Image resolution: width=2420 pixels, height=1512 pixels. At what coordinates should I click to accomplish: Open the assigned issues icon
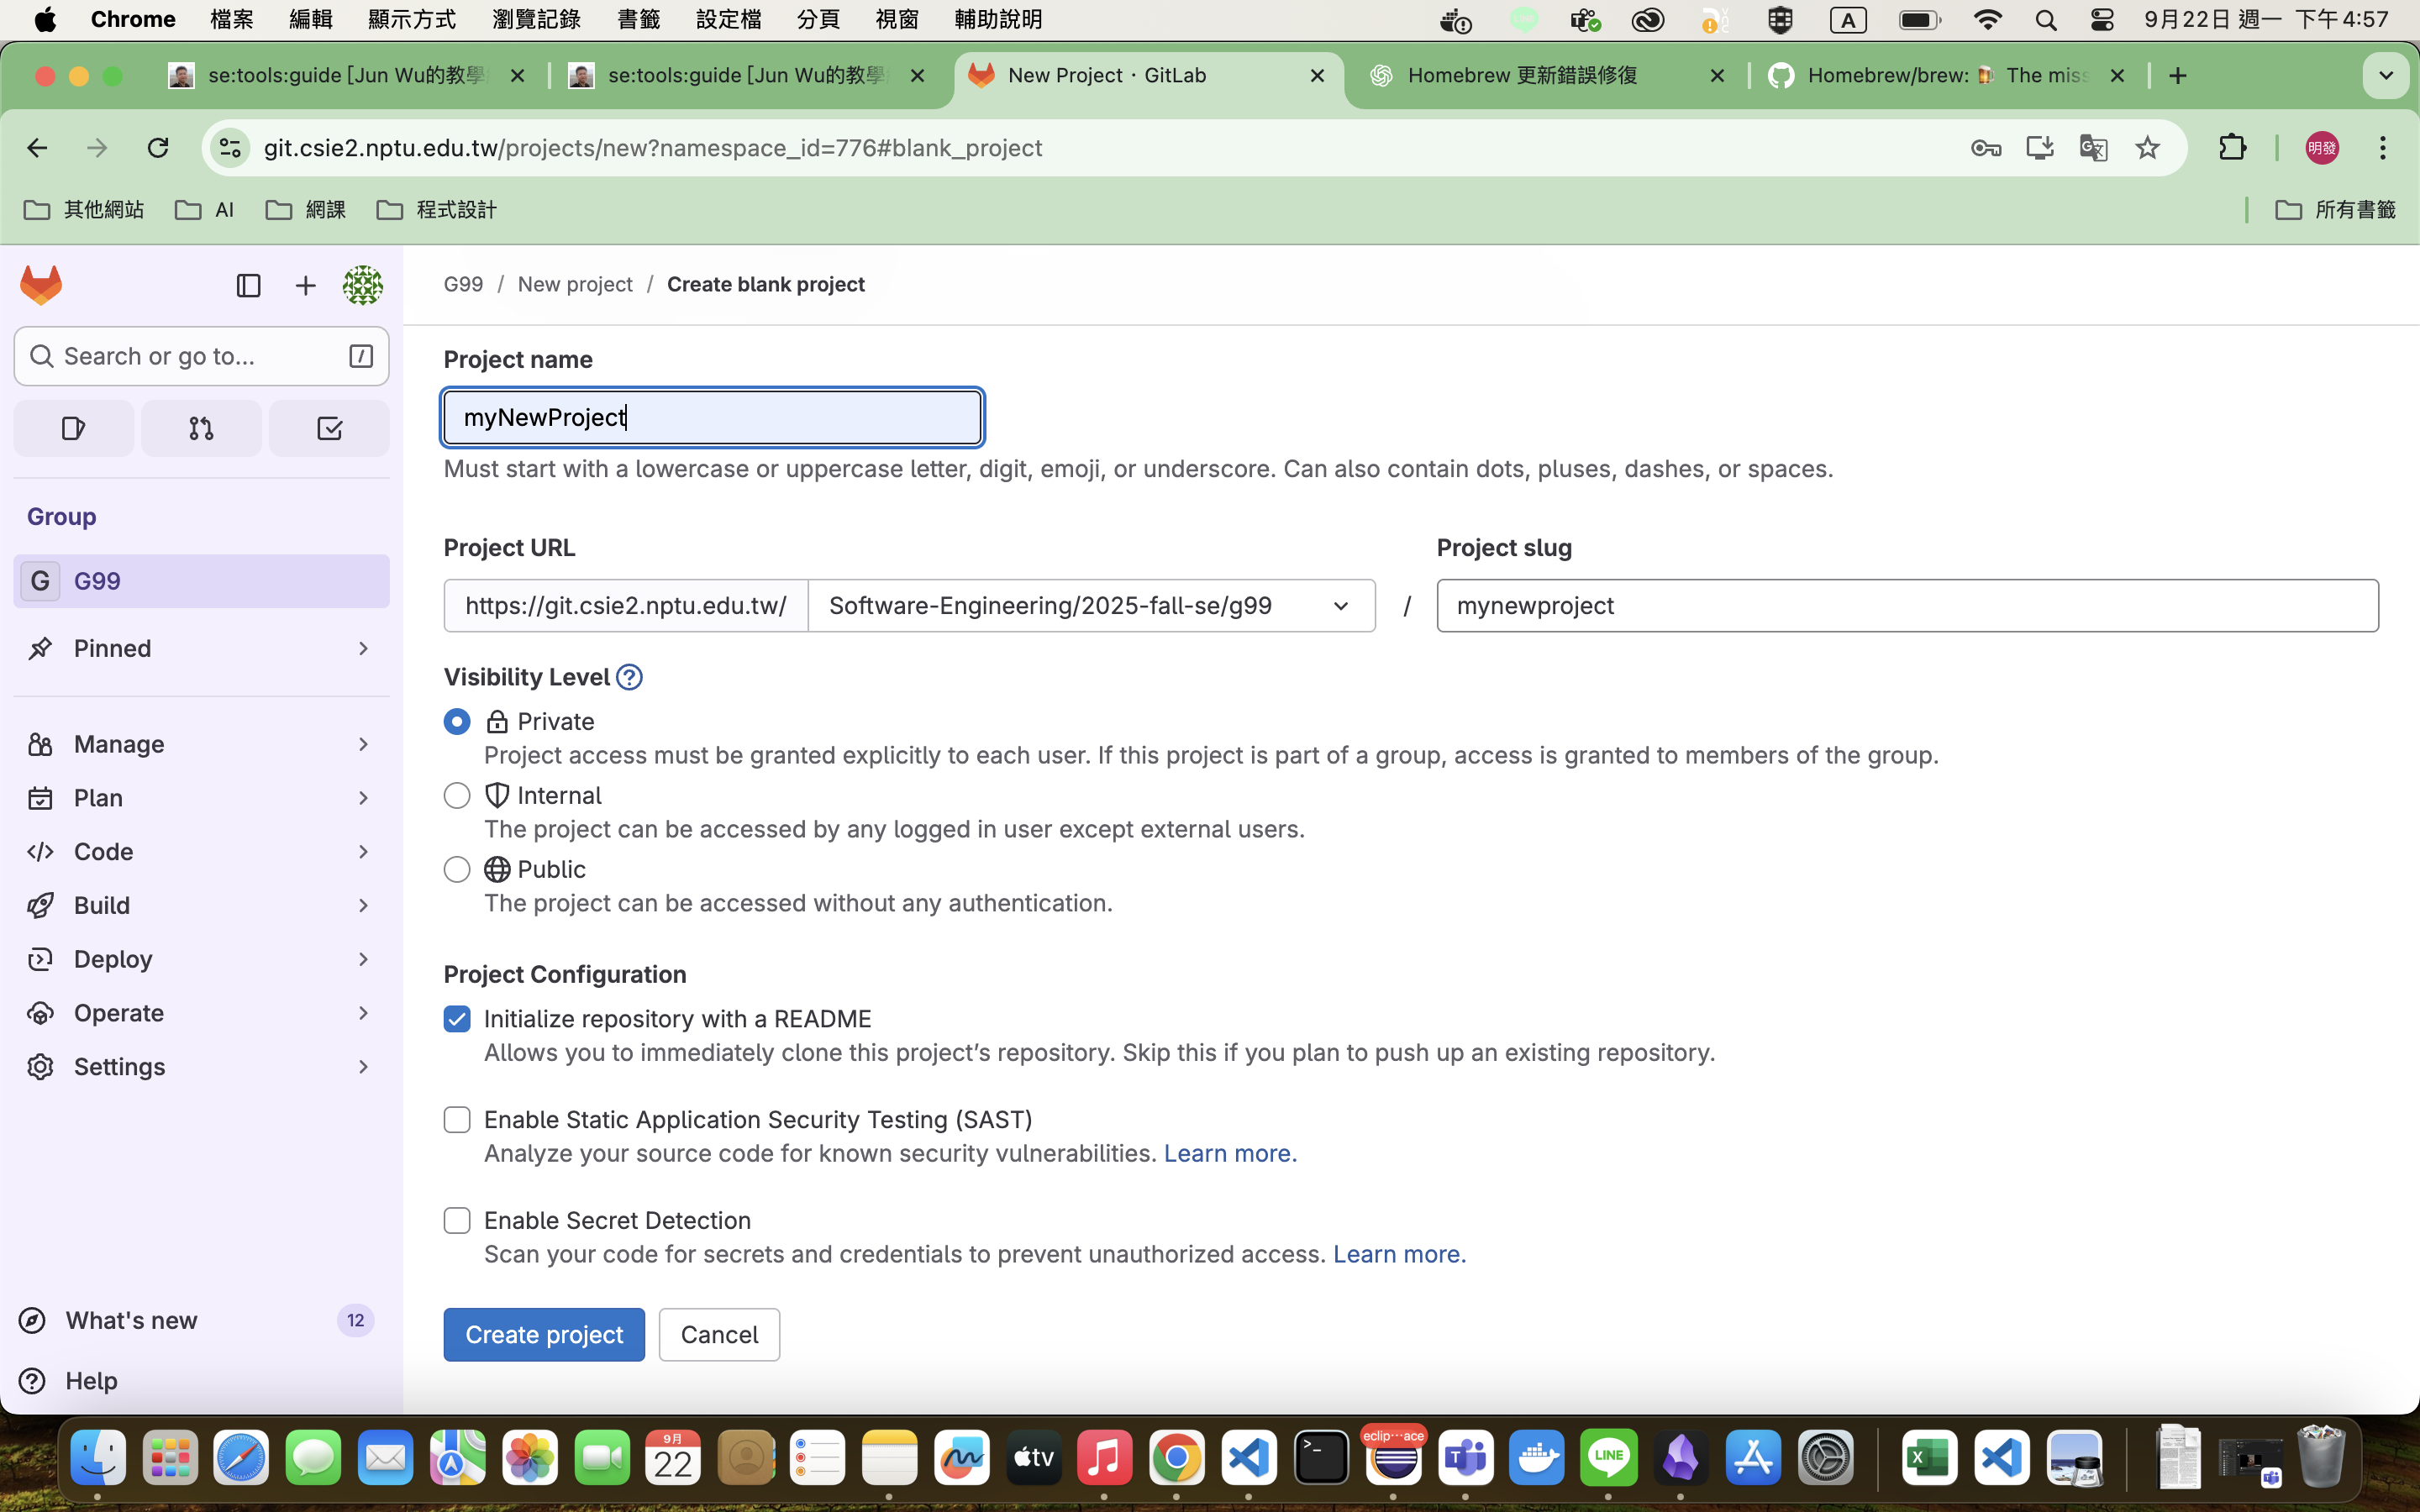coord(73,429)
